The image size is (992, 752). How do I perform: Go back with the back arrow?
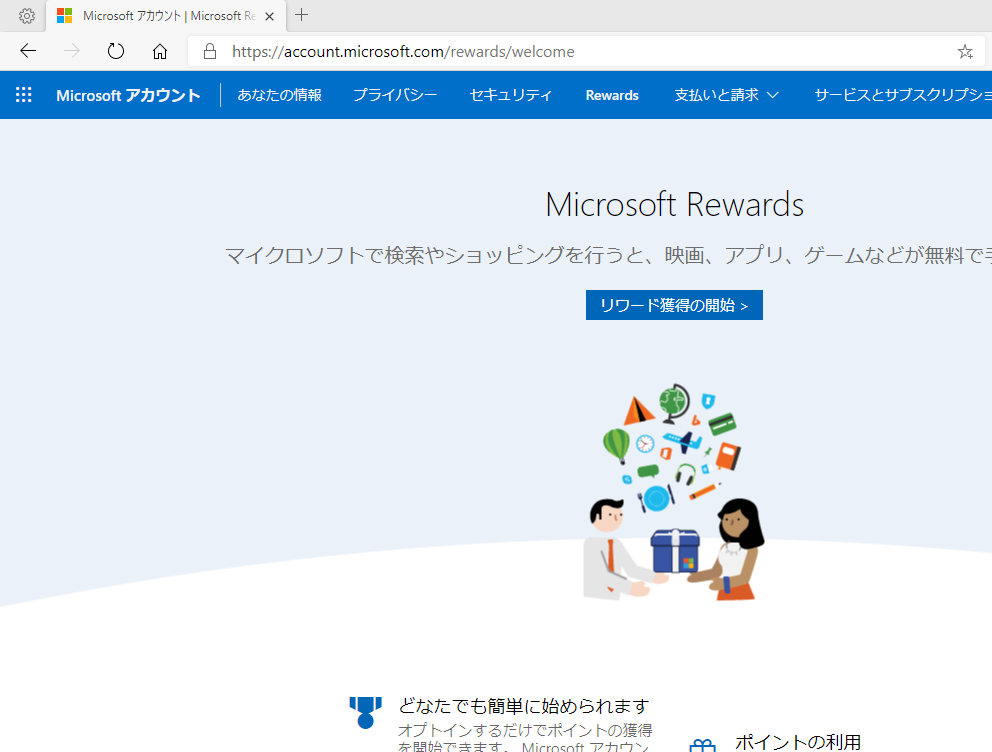(x=28, y=51)
